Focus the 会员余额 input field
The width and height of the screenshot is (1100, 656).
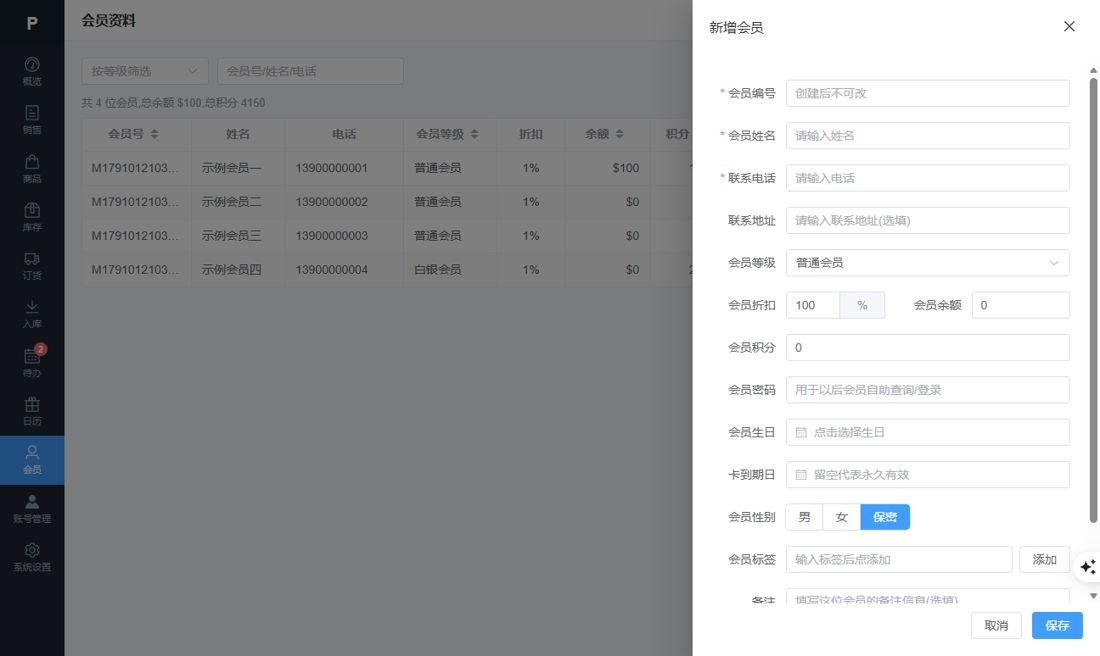(1021, 305)
